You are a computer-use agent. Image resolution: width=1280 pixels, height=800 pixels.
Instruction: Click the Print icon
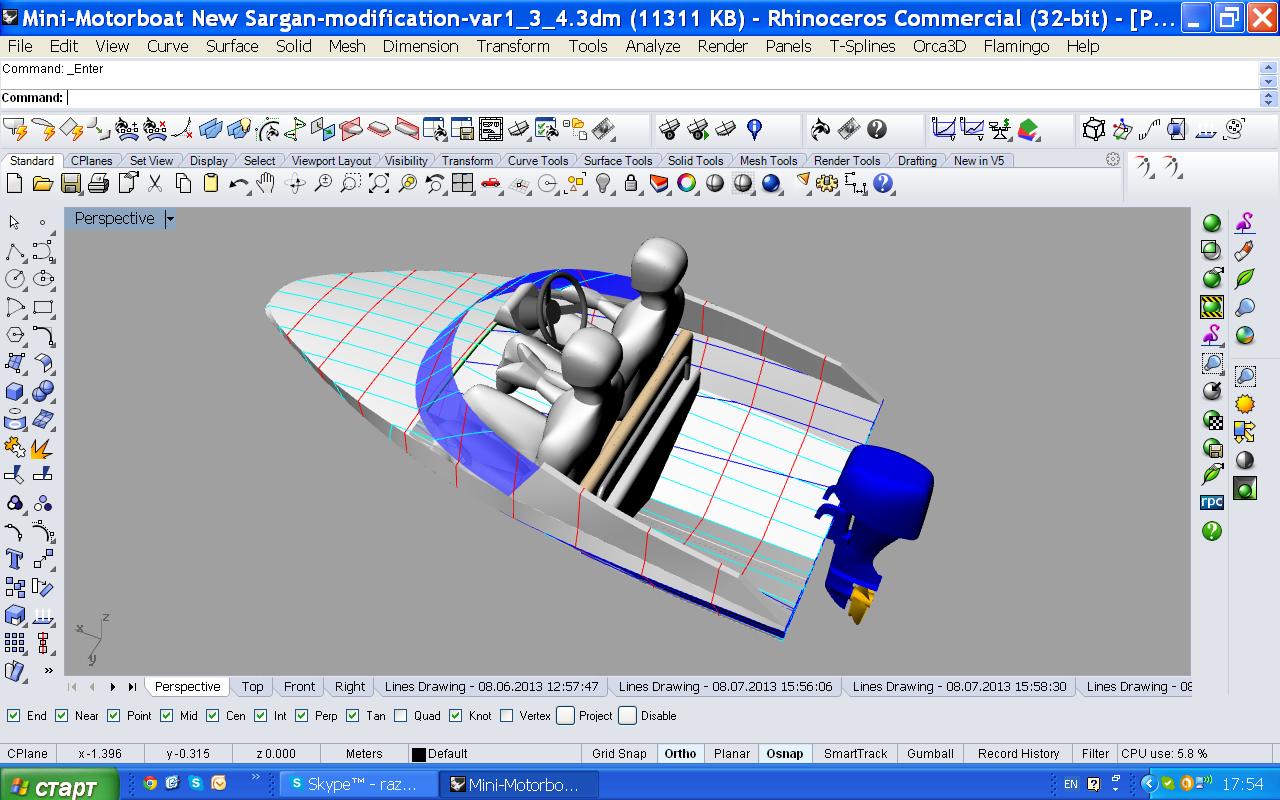[x=98, y=183]
